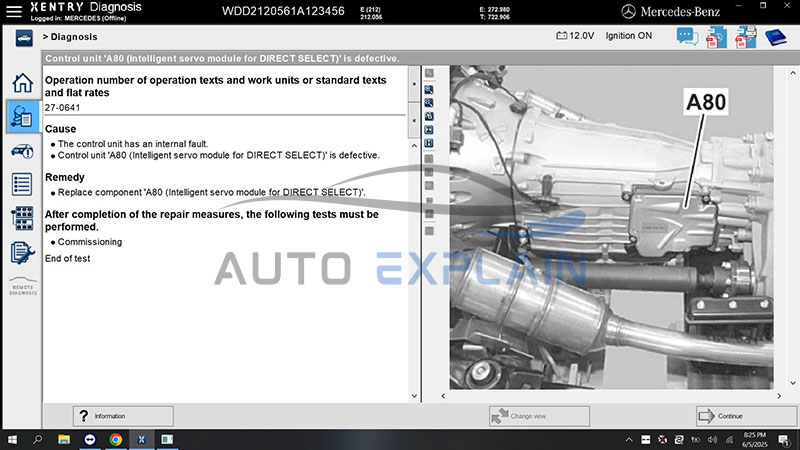Open TeamViewer from the taskbar
This screenshot has width=800, height=450.
coord(90,439)
